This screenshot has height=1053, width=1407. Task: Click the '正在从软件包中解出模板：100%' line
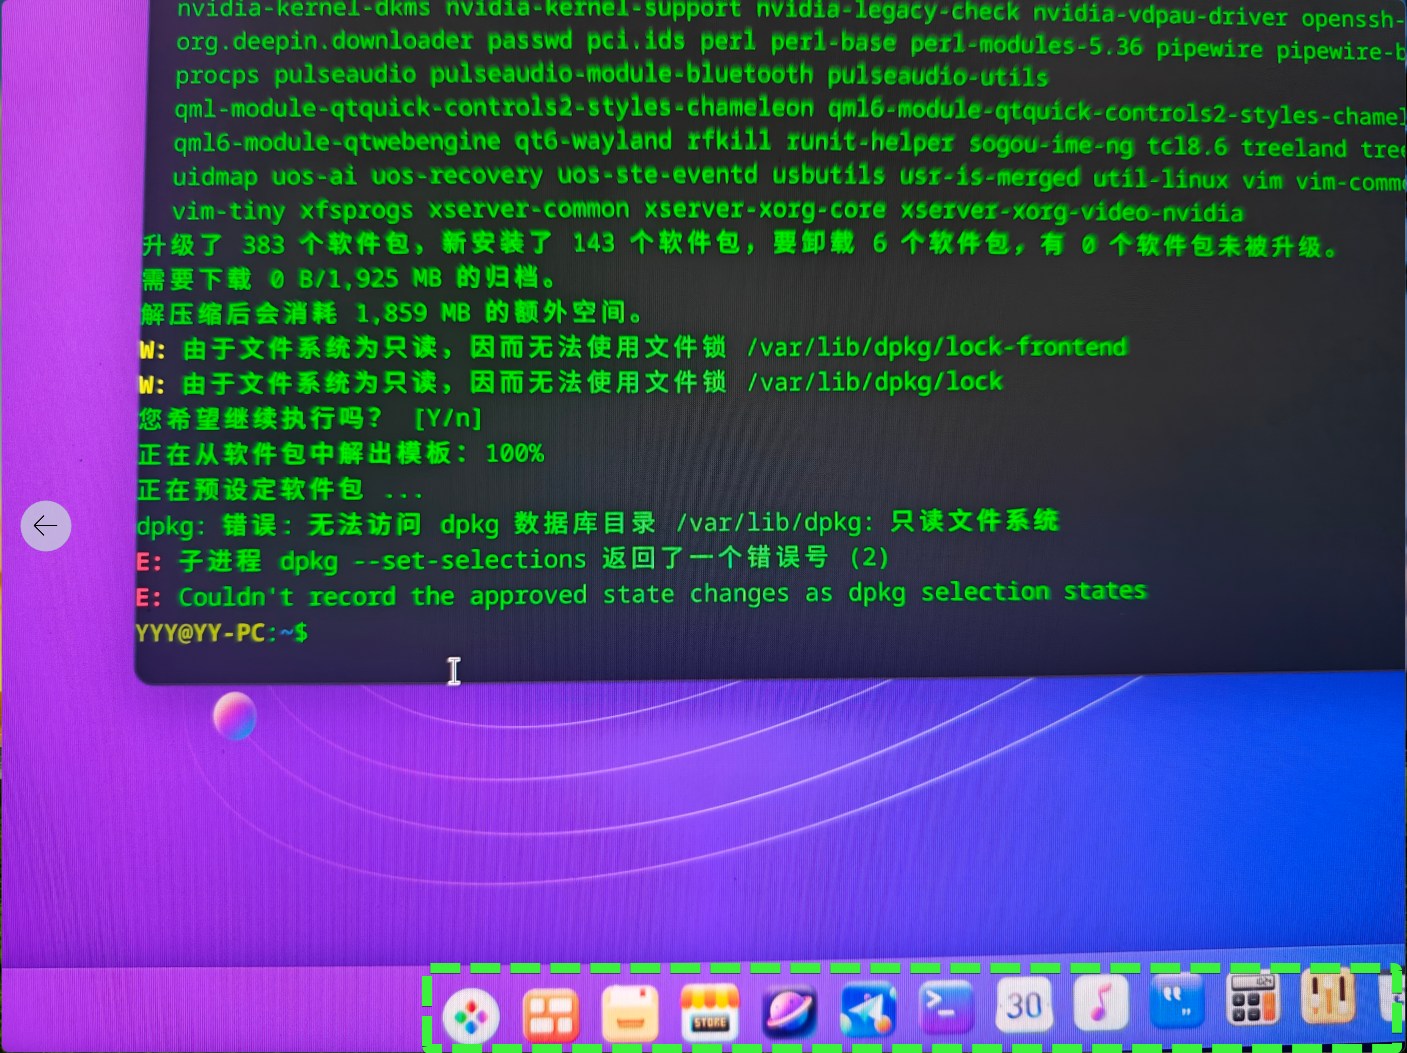pyautogui.click(x=341, y=453)
